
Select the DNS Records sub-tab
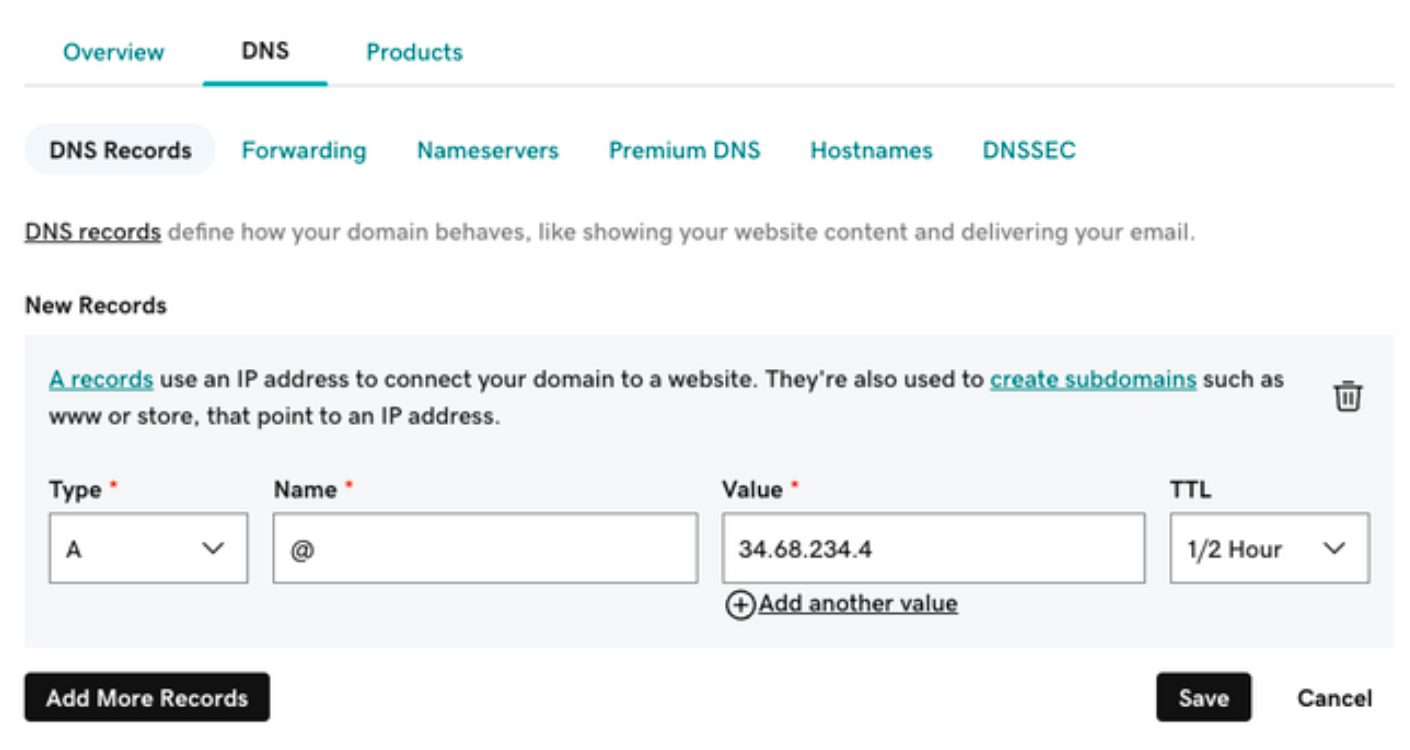[120, 150]
